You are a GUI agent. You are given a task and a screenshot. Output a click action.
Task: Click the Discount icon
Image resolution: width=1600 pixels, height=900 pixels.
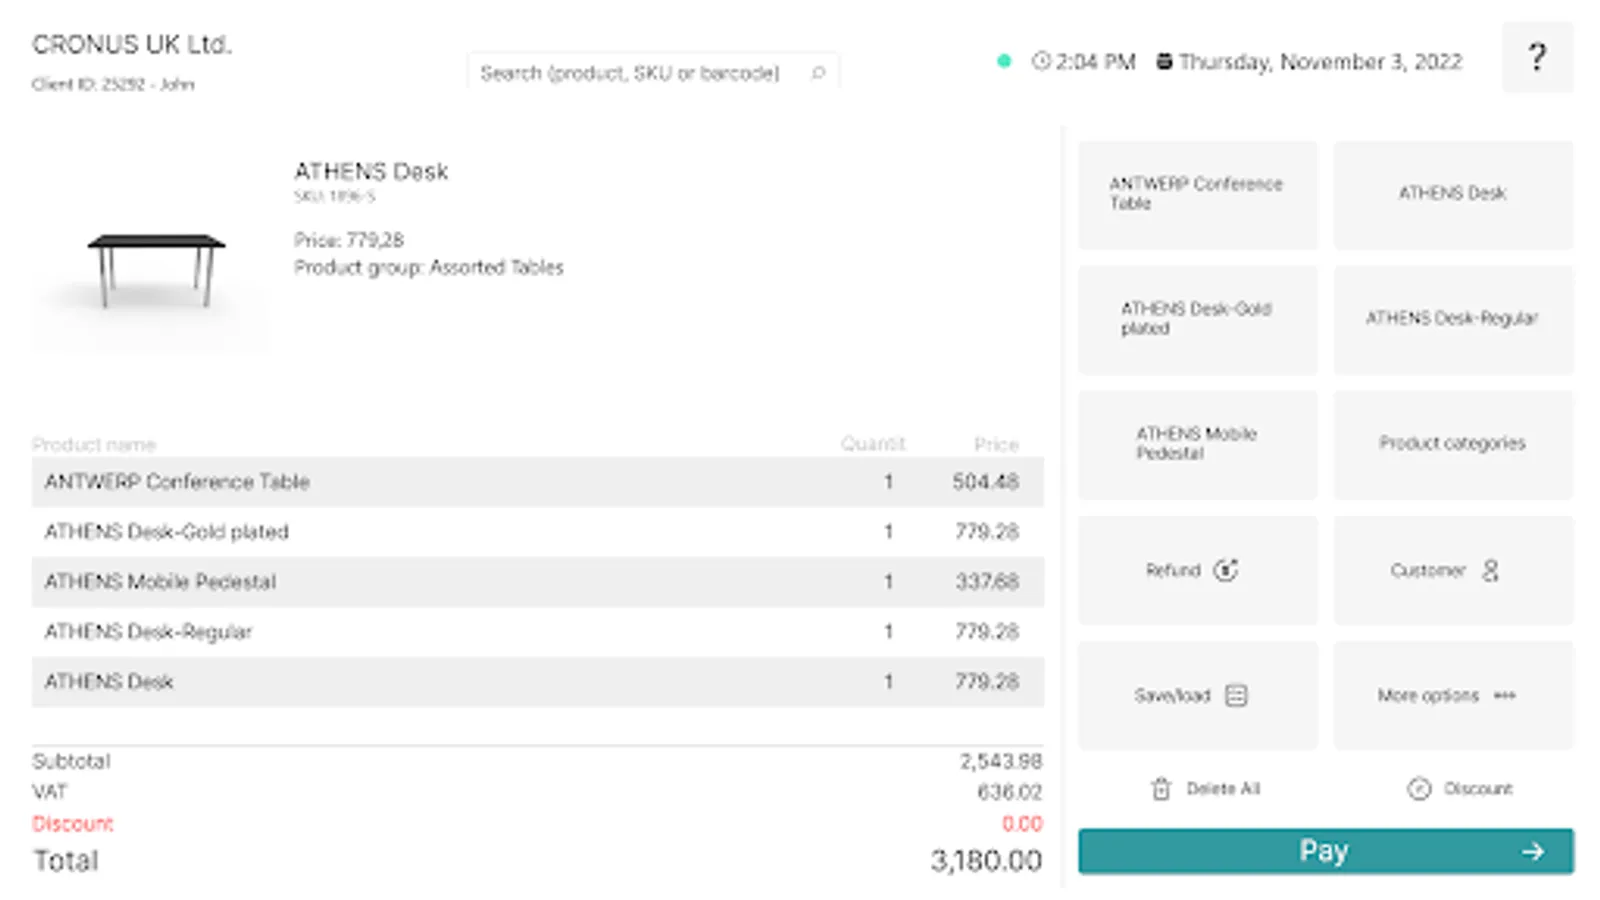(x=1418, y=789)
